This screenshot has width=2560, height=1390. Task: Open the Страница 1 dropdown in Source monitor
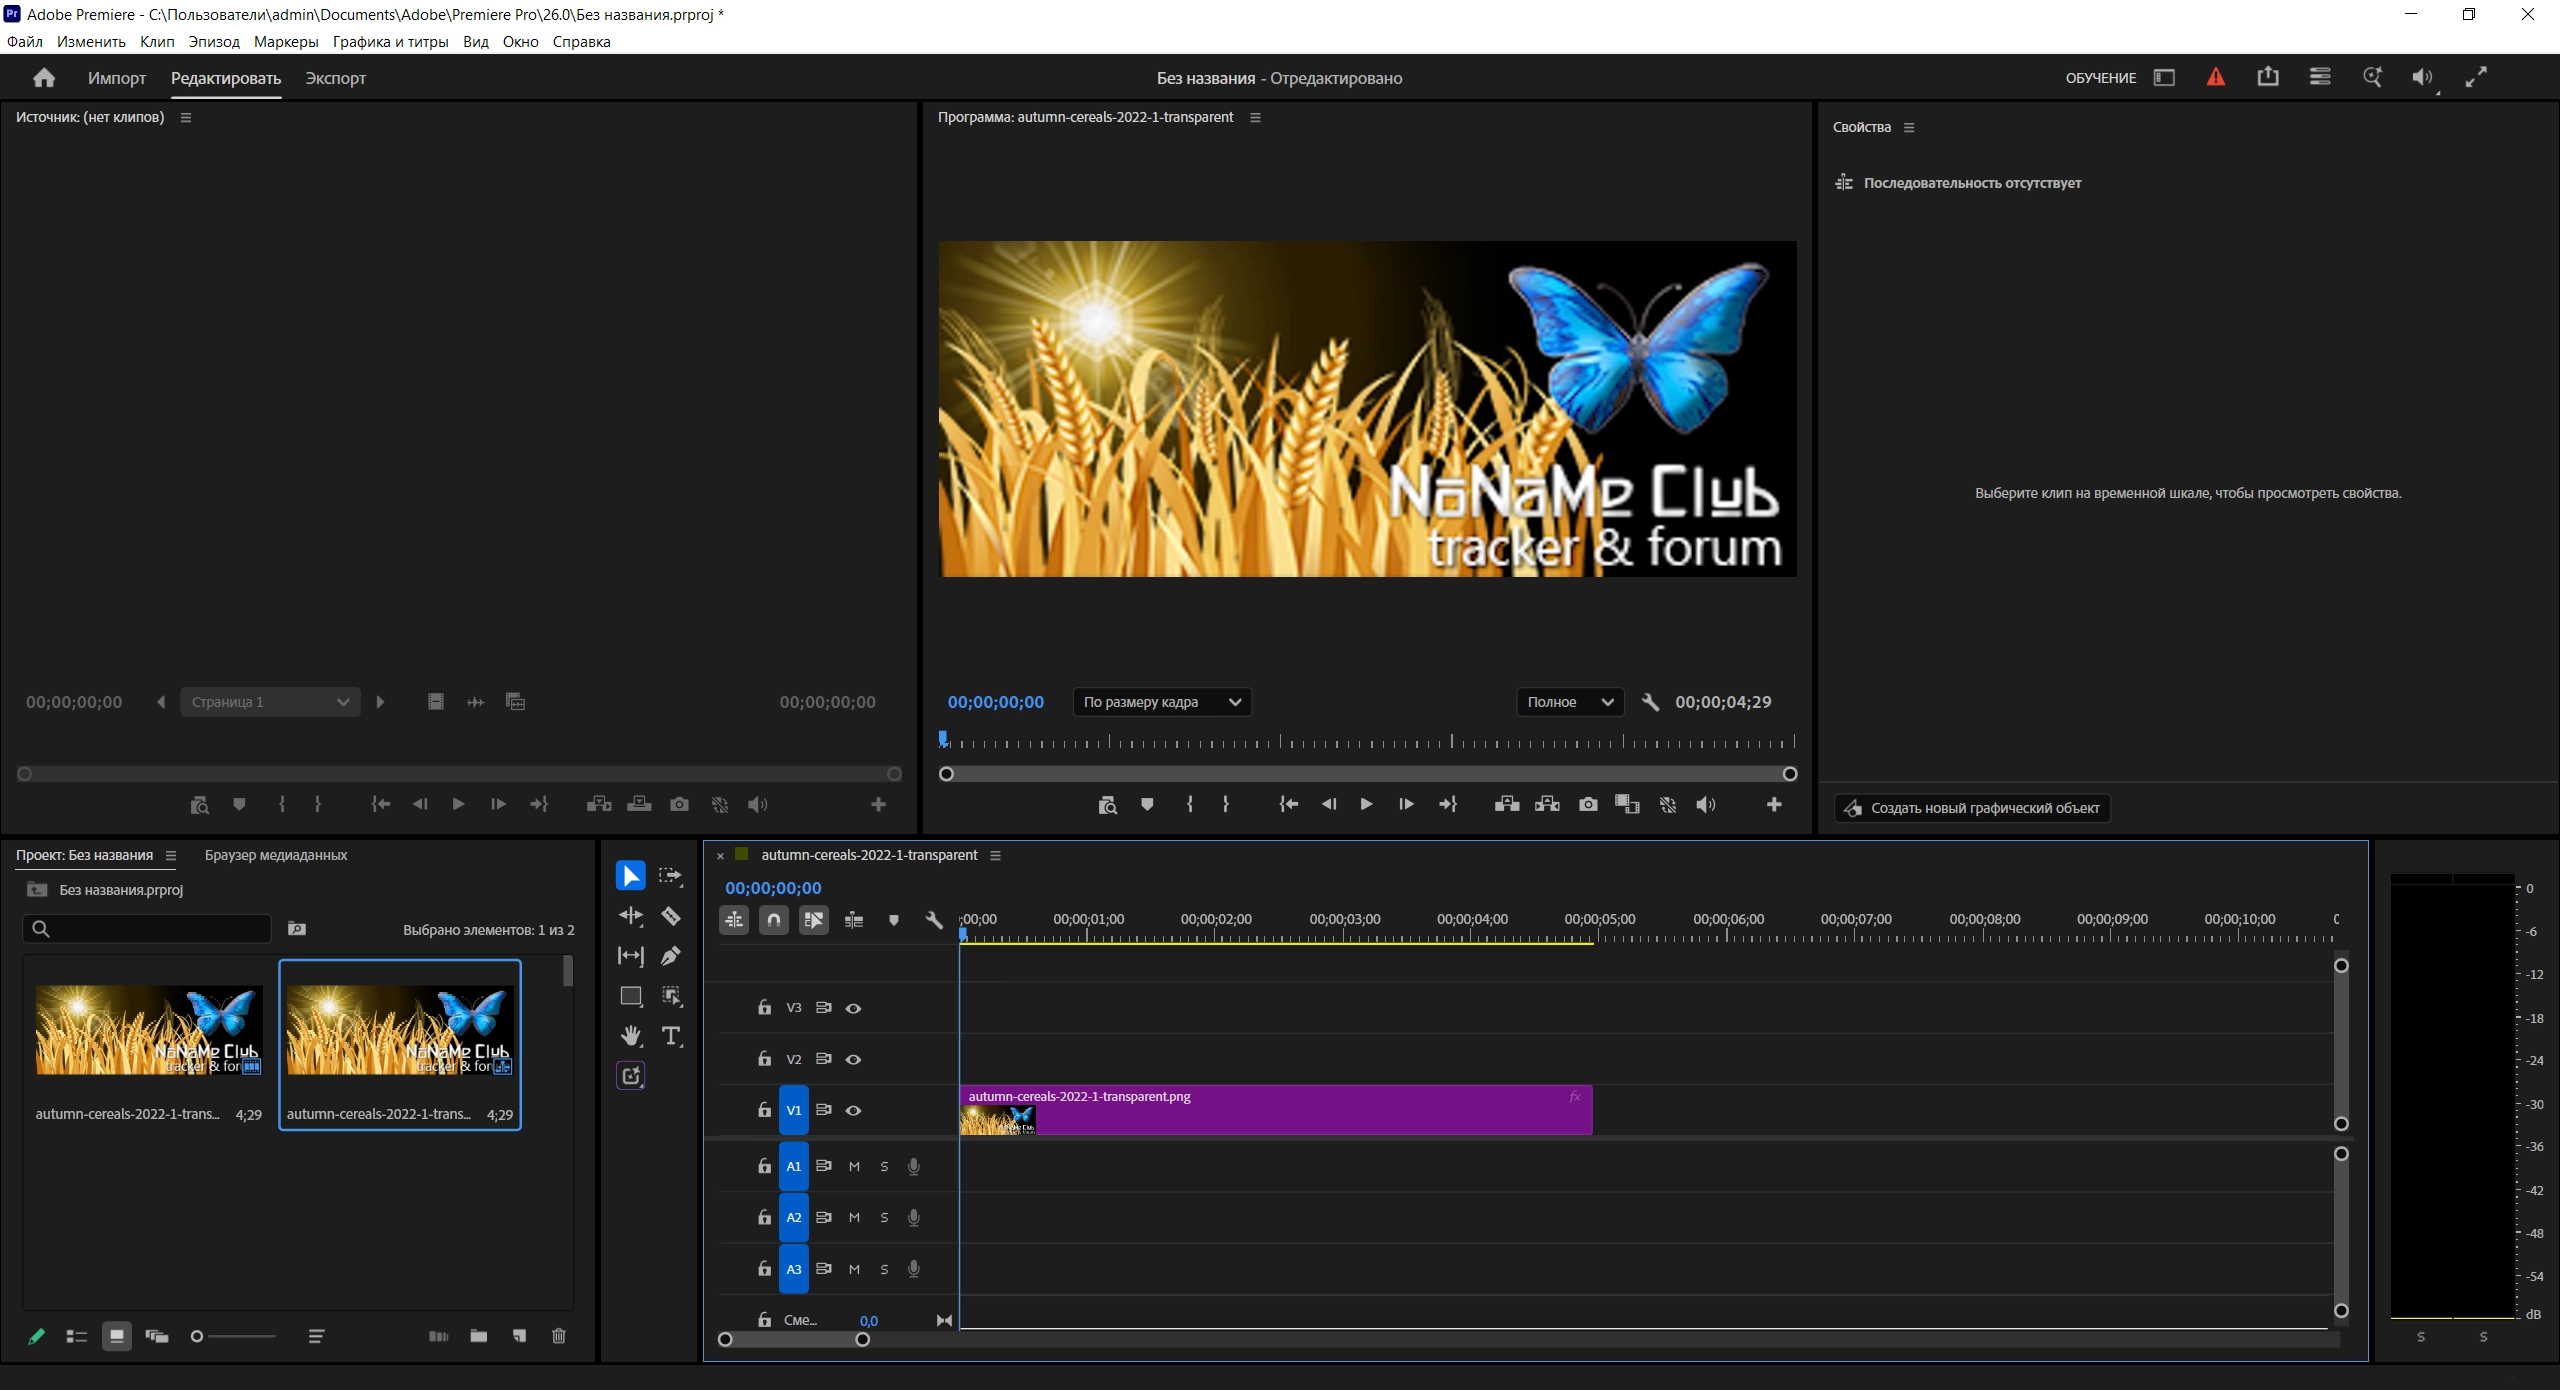(270, 702)
